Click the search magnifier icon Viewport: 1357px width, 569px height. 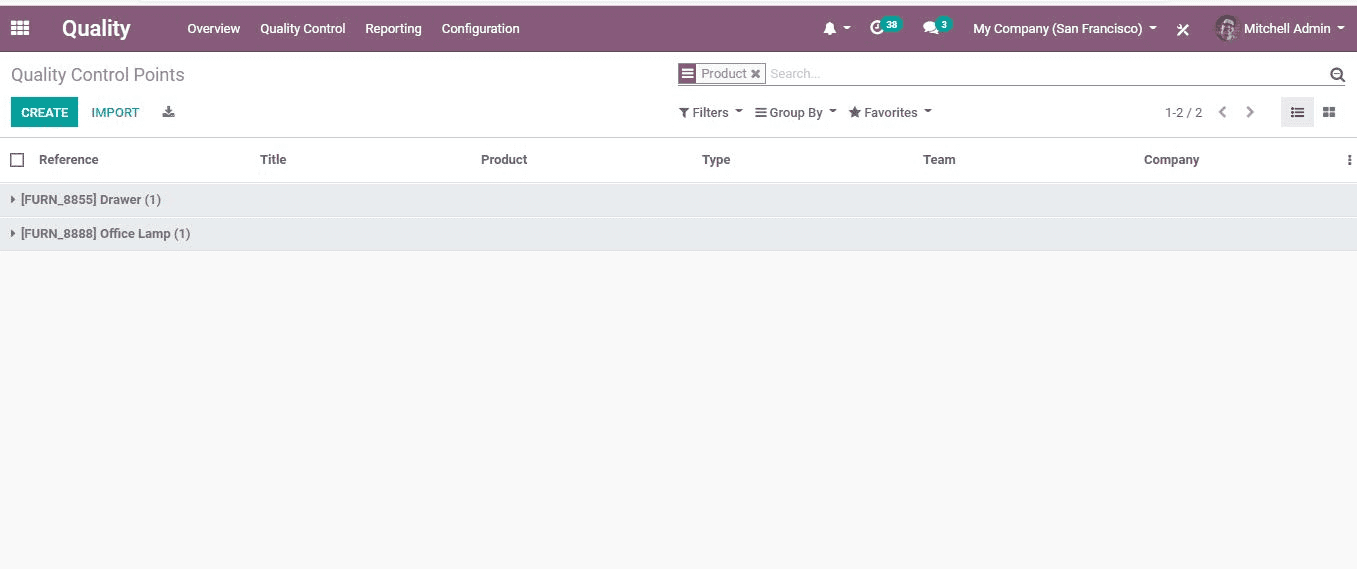pyautogui.click(x=1337, y=74)
